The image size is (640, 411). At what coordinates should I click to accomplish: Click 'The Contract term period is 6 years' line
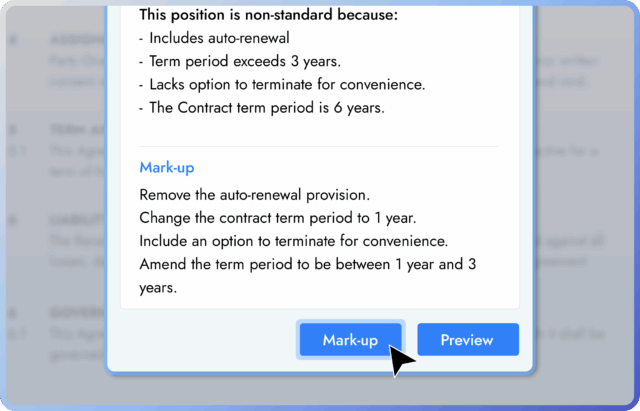(x=260, y=107)
